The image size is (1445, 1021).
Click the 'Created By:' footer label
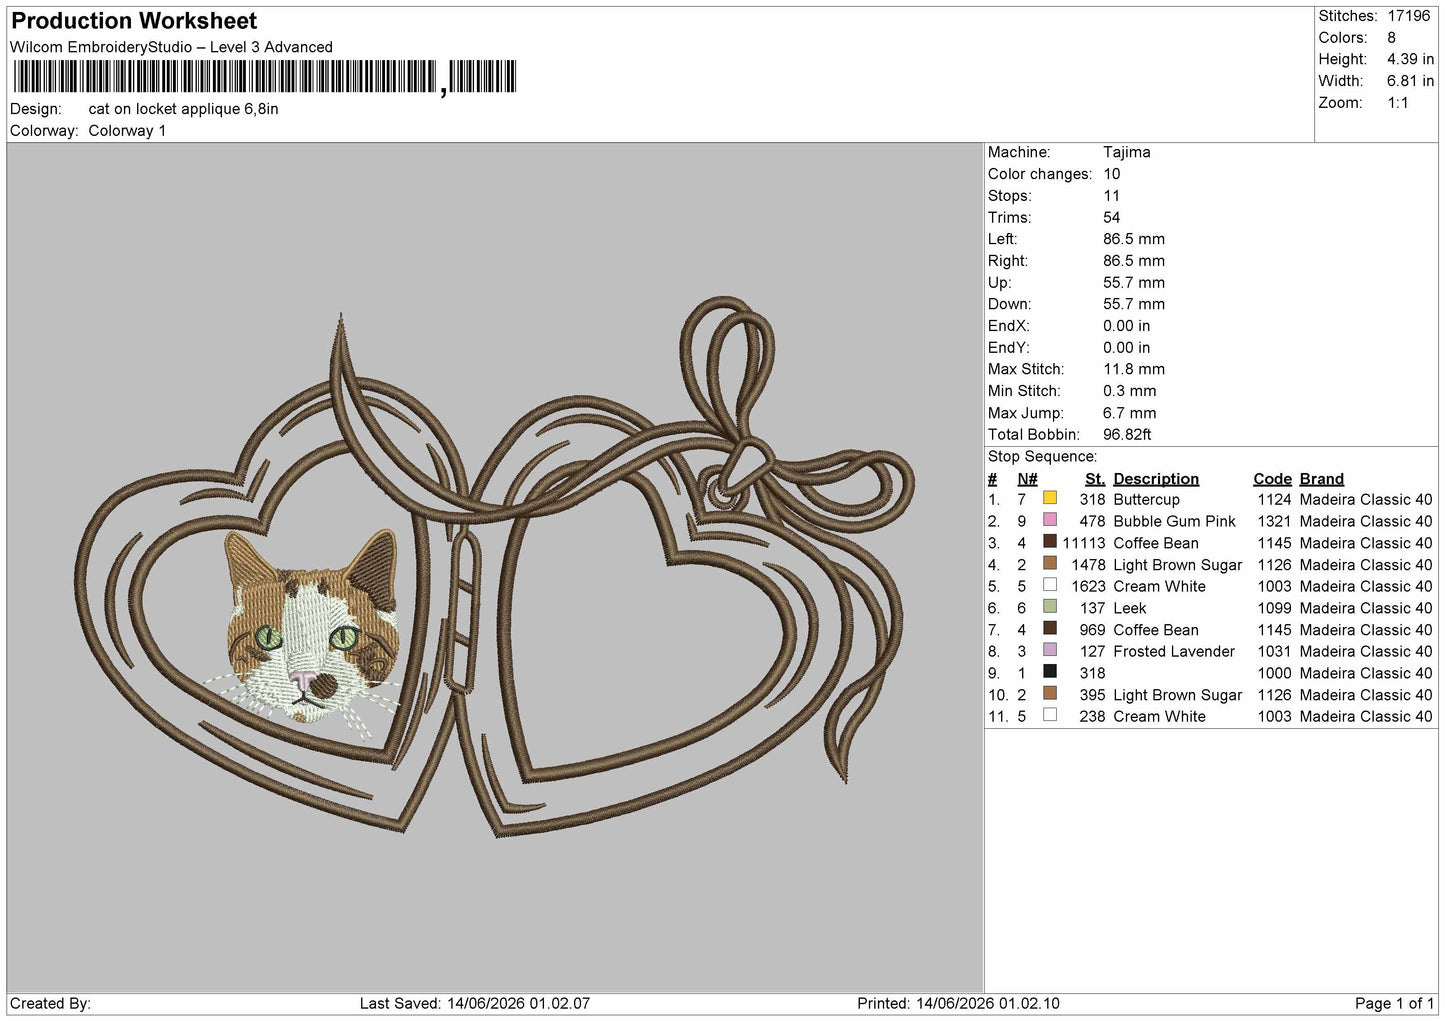click(50, 1003)
